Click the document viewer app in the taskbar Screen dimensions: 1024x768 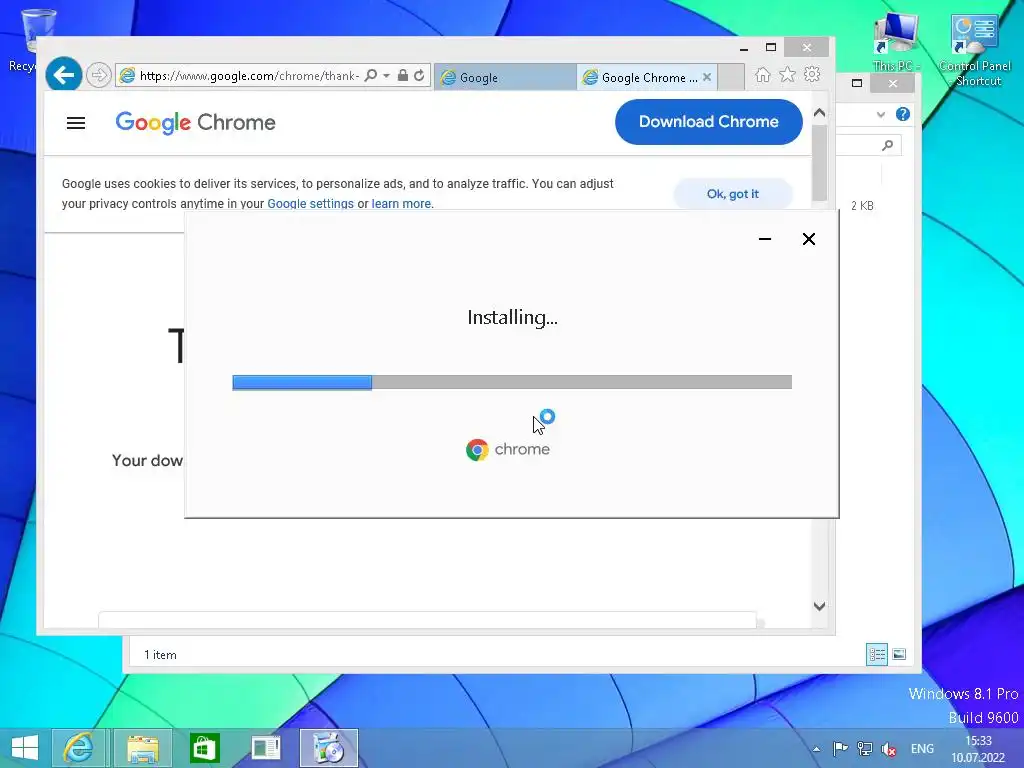coord(266,748)
